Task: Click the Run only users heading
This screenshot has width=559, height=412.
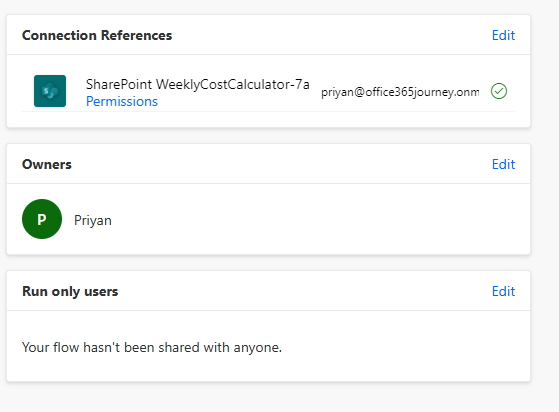Action: coord(70,291)
